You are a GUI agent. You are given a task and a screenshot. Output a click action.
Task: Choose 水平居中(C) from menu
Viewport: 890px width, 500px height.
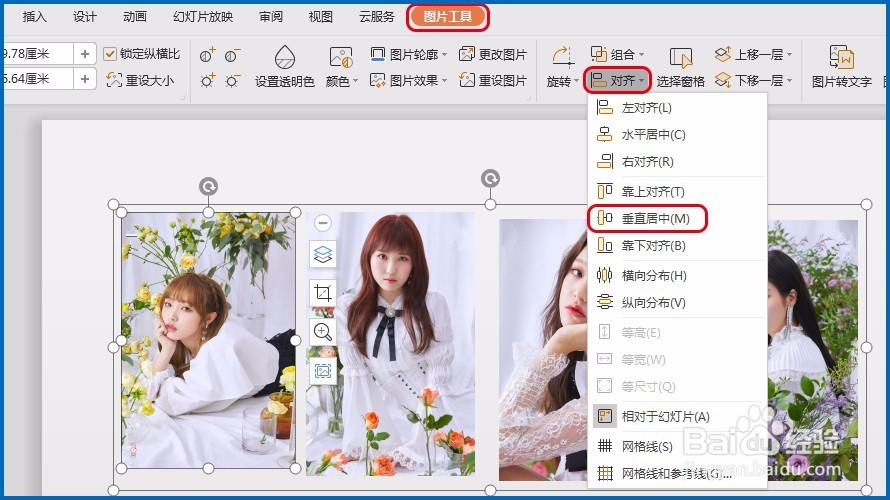[678, 135]
